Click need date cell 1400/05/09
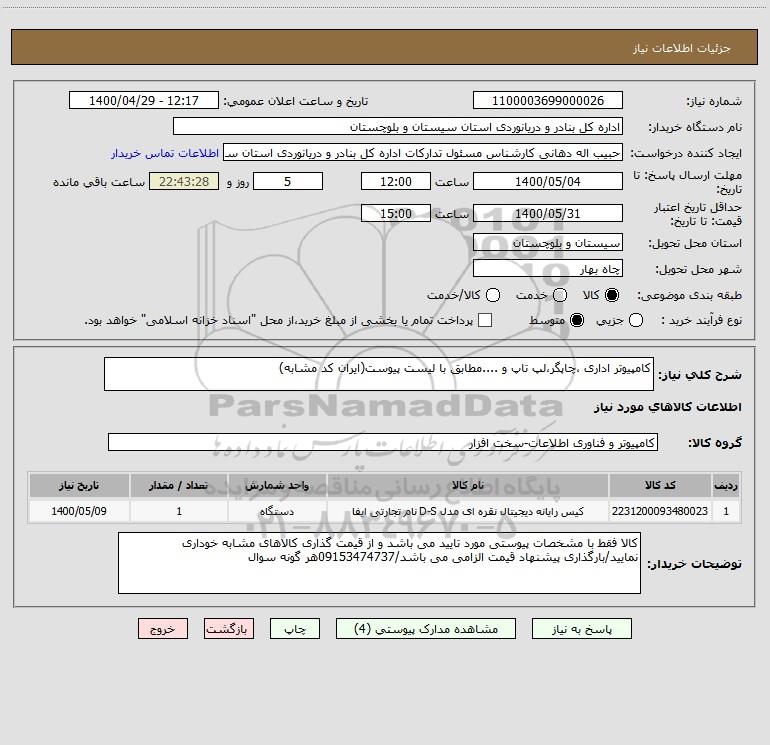Image resolution: width=770 pixels, height=745 pixels. tap(79, 511)
